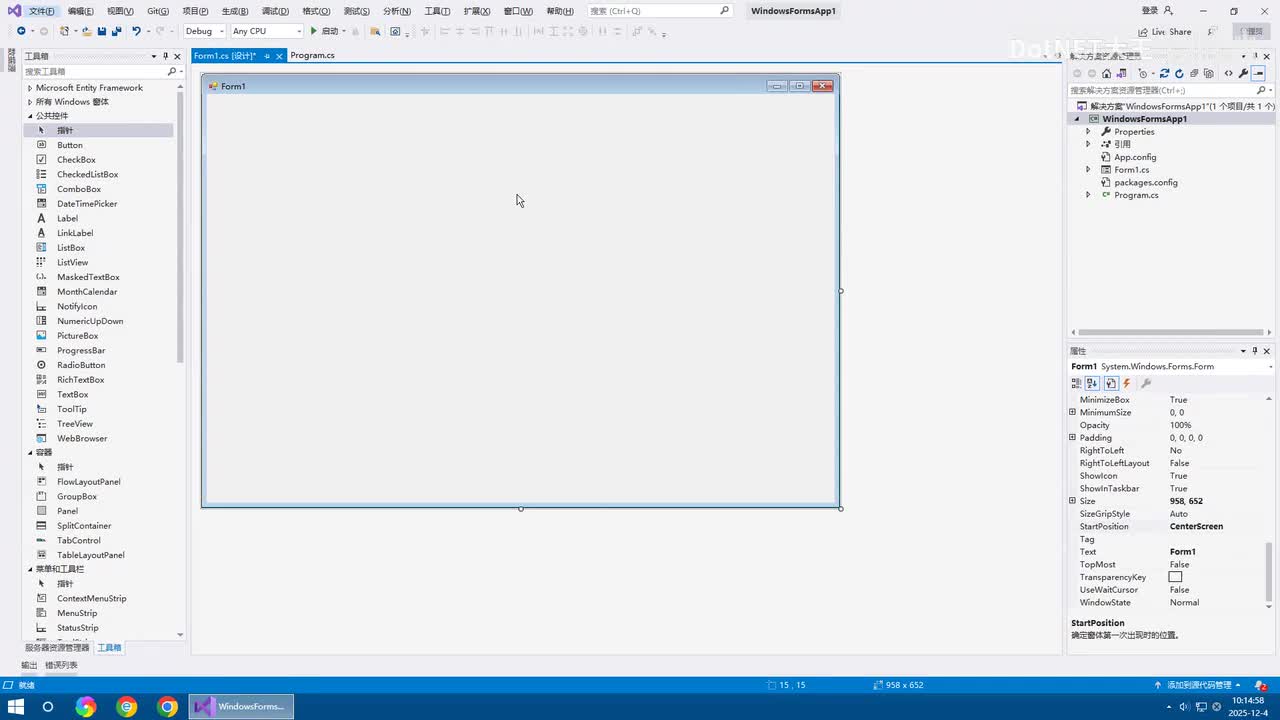Select the MenuStrip toolbox control

[x=77, y=613]
